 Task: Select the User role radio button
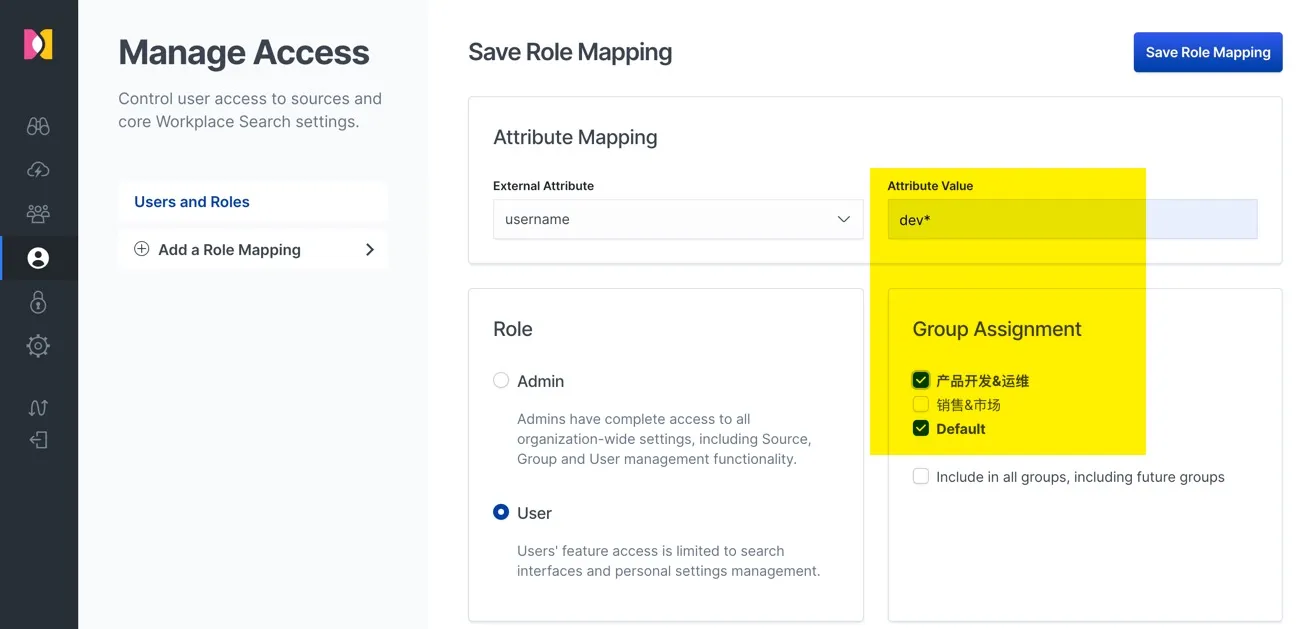tap(501, 513)
